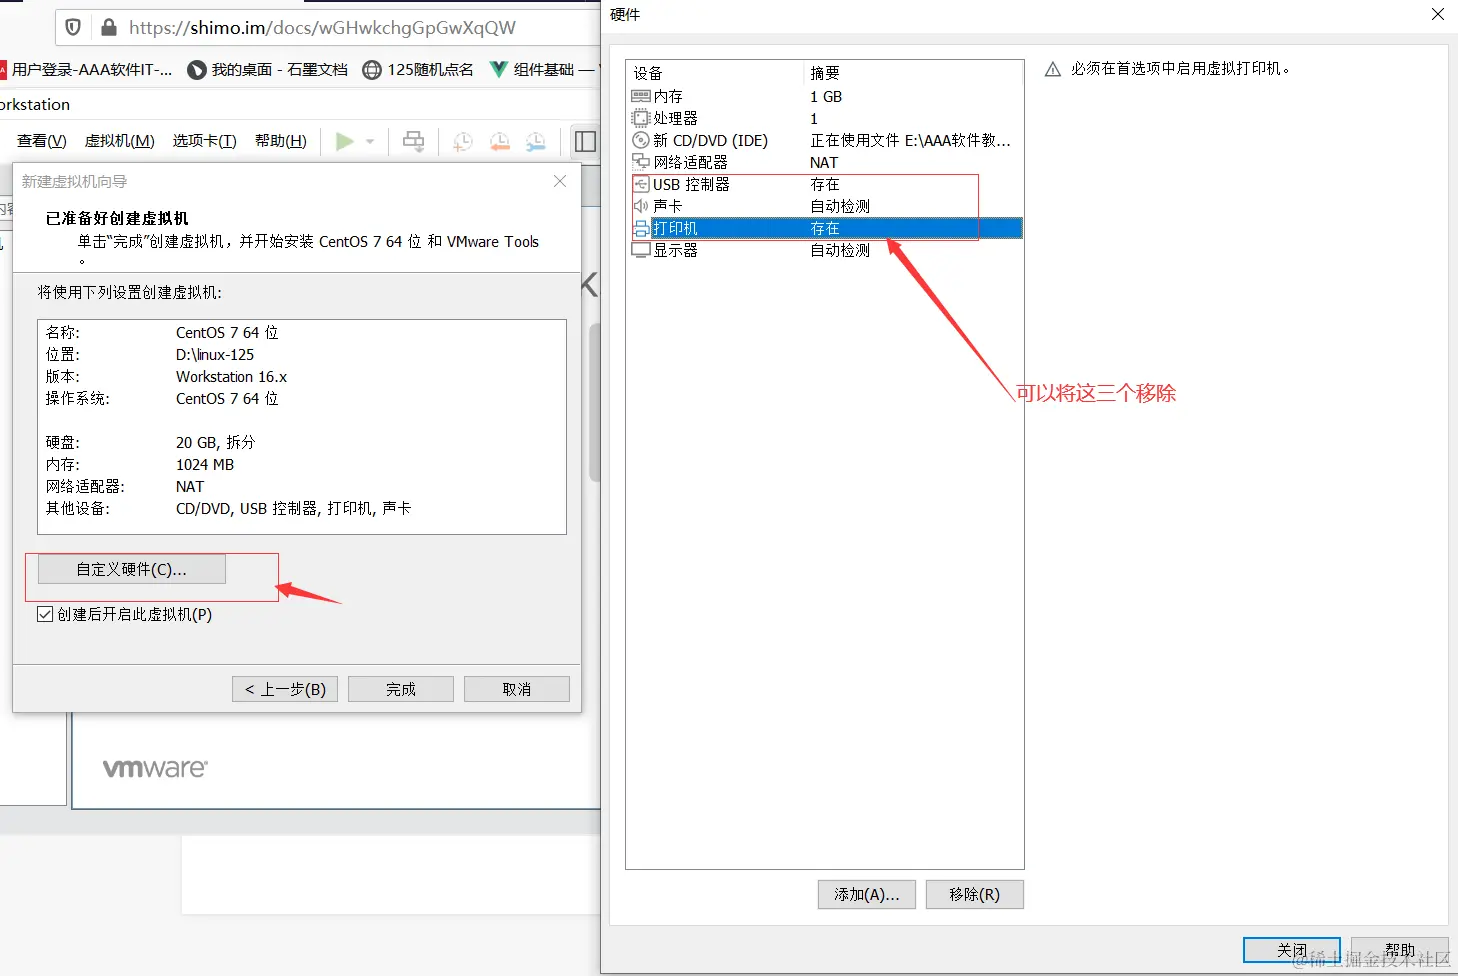The image size is (1458, 976).
Task: Select the USB 控制器 device row
Action: click(826, 184)
